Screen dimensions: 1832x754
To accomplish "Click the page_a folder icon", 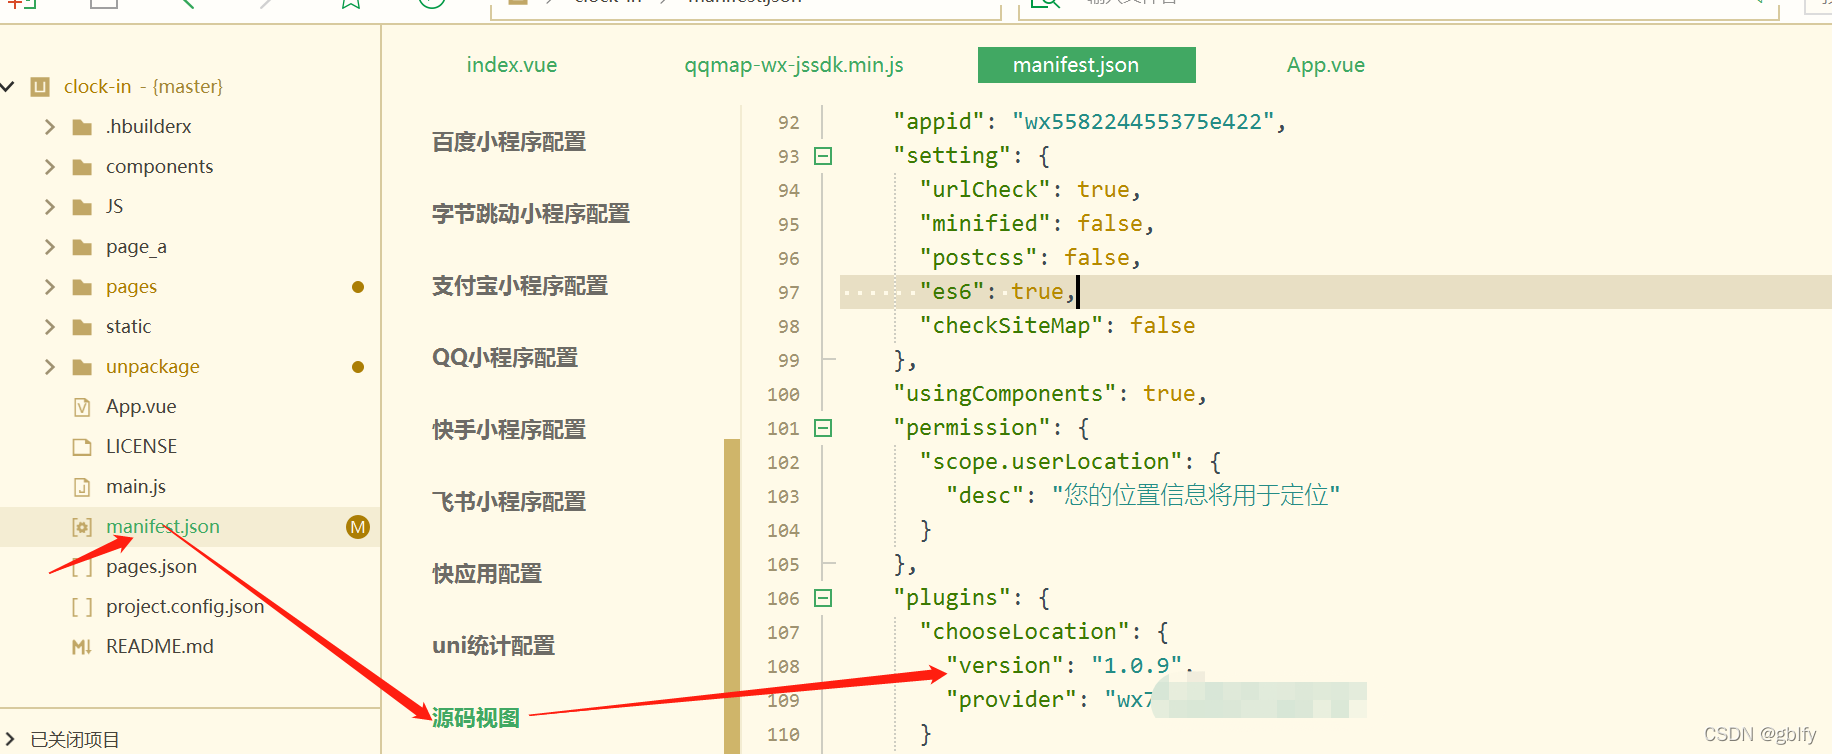I will click(83, 247).
